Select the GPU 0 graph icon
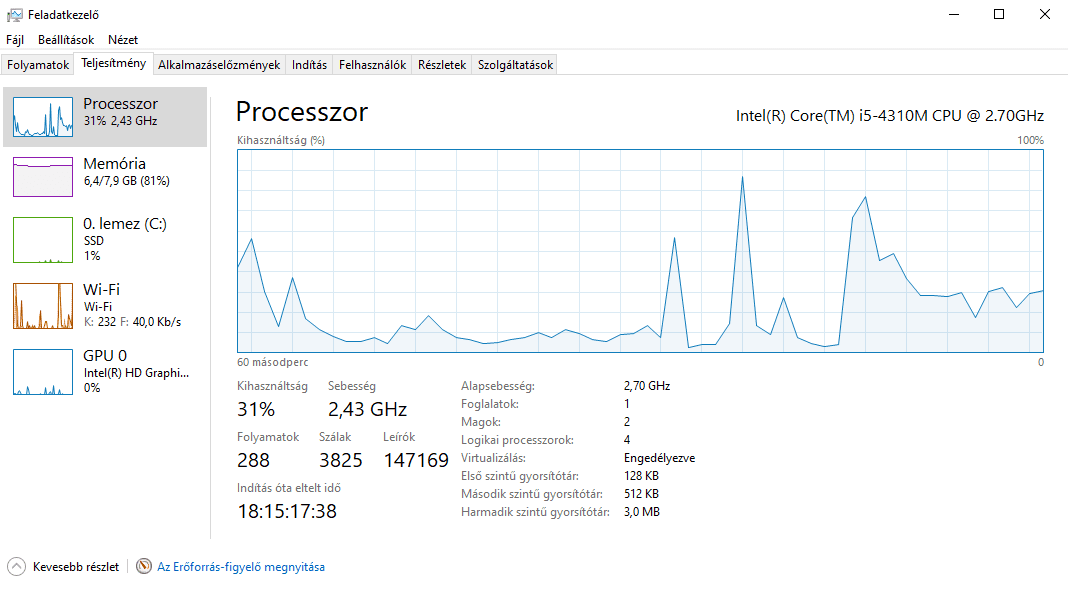Screen dimensions: 1068x591 coord(43,372)
